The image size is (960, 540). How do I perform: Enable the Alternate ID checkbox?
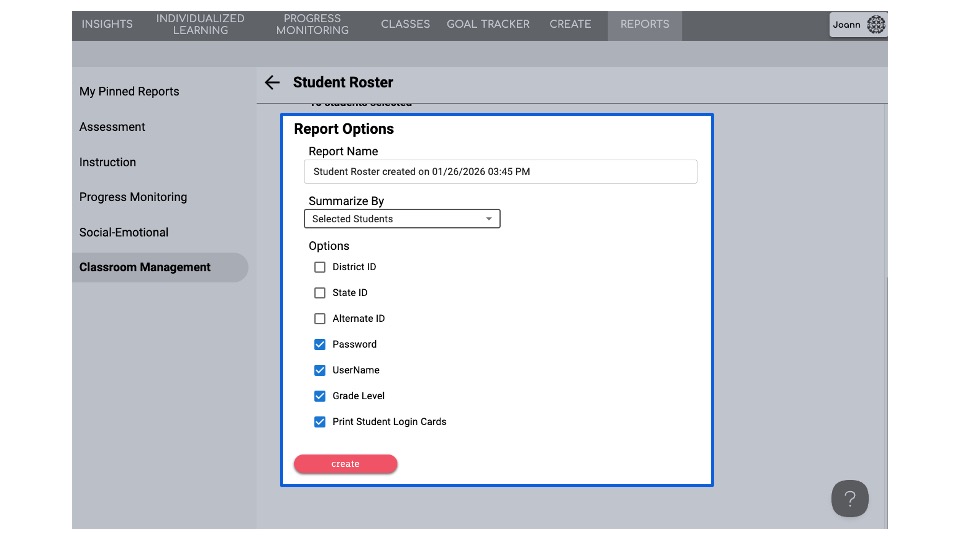320,318
